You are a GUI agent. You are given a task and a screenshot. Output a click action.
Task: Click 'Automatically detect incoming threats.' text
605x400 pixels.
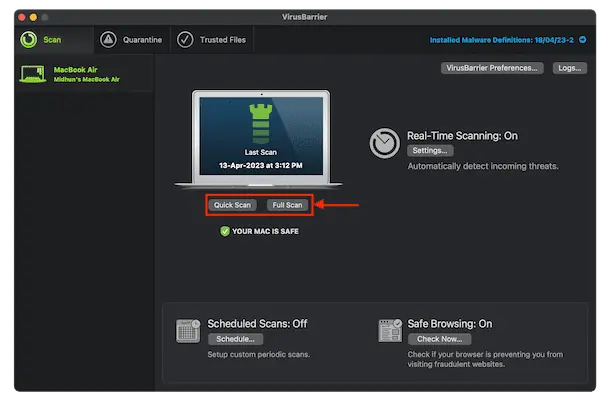pos(483,166)
